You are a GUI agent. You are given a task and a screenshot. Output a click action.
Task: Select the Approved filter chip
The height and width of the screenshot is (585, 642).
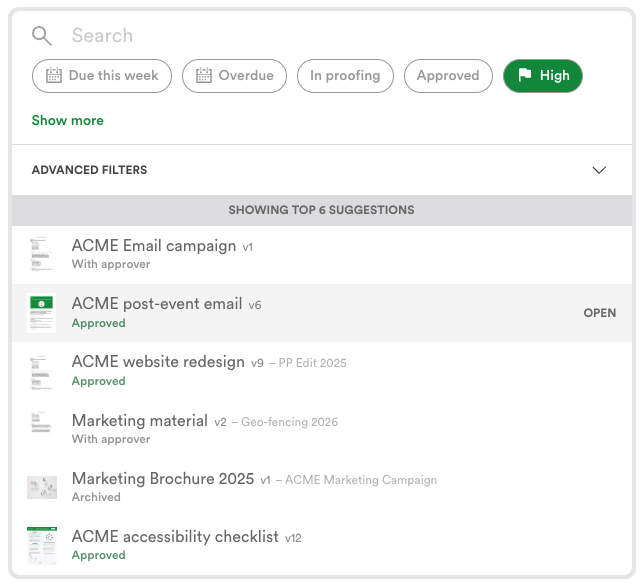[448, 76]
